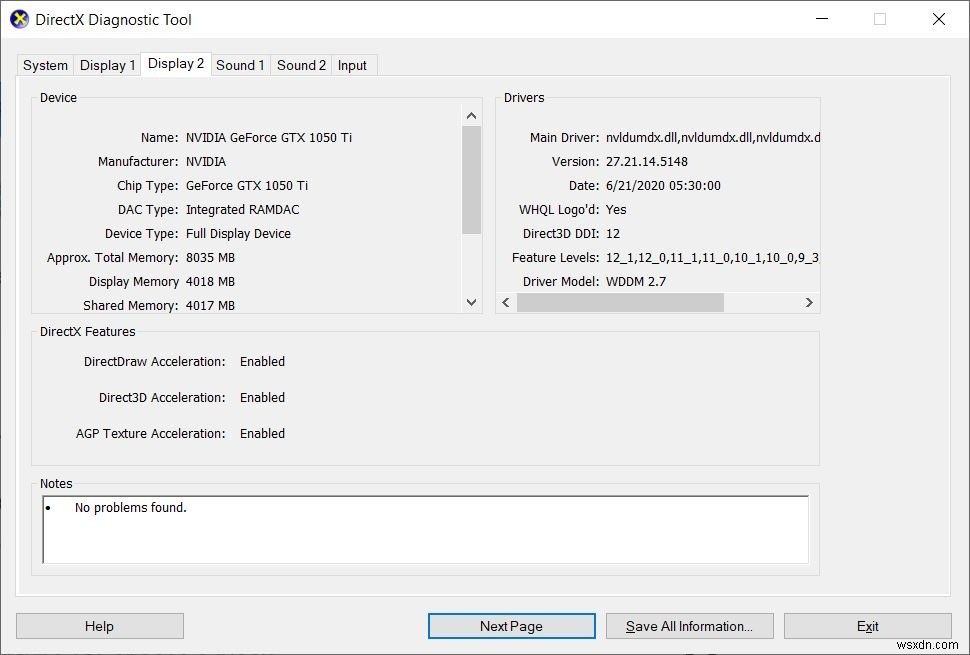The height and width of the screenshot is (655, 970).
Task: Reselect the active Display 2 tab
Action: [x=175, y=63]
